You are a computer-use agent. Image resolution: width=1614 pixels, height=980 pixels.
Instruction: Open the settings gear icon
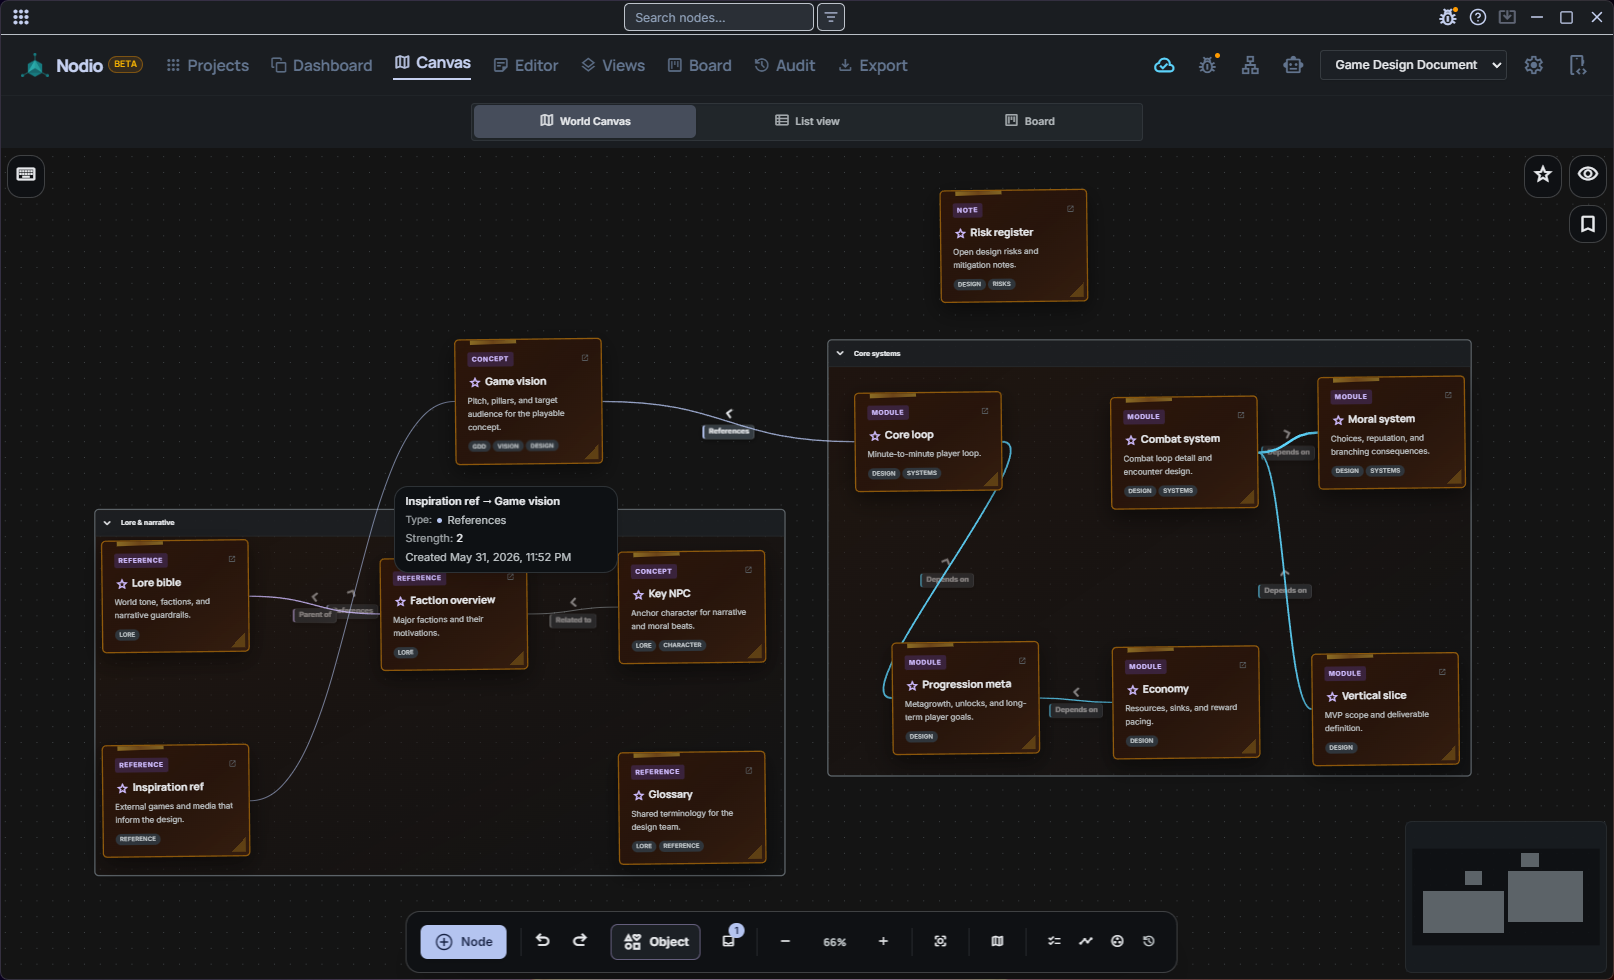1533,65
